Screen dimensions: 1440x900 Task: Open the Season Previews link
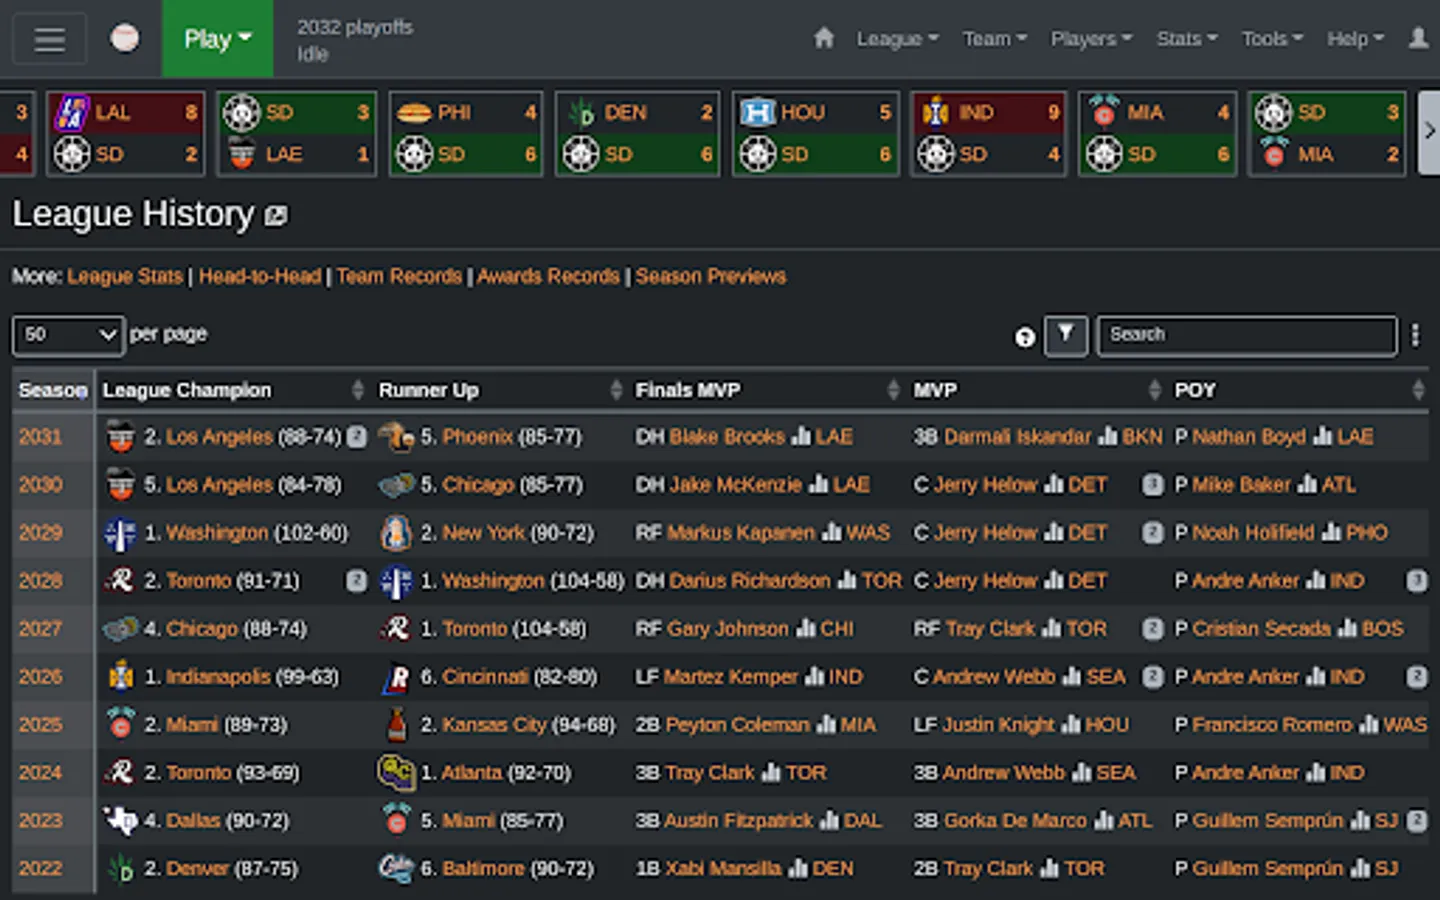[x=711, y=276]
